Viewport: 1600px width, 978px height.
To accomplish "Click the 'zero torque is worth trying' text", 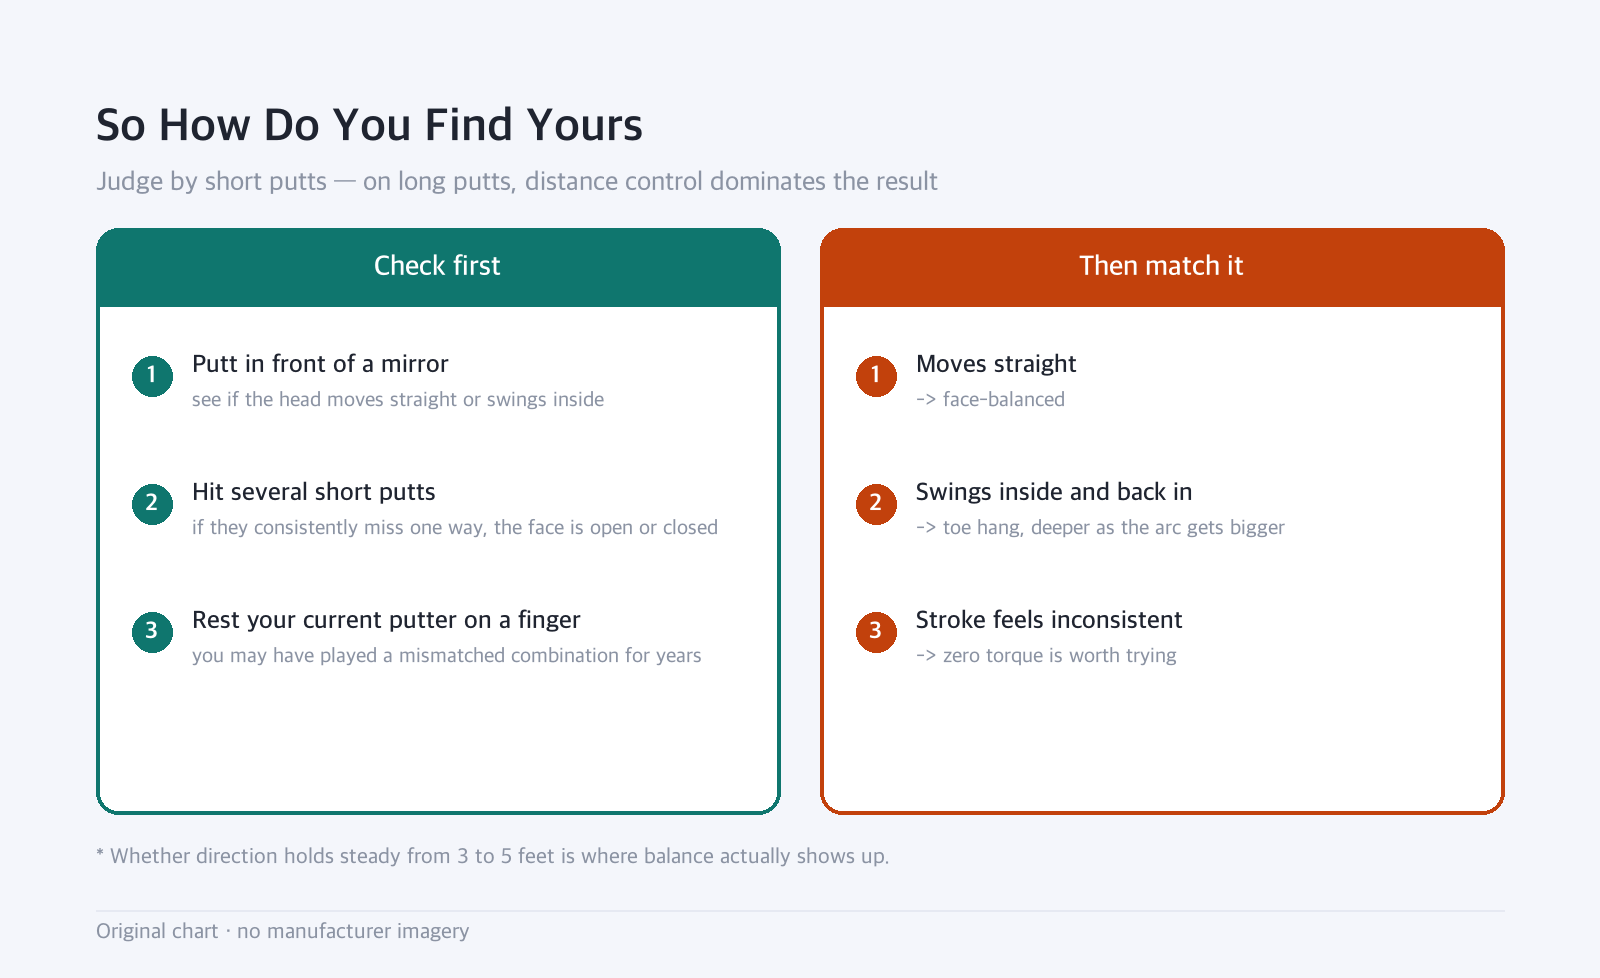I will 1060,655.
